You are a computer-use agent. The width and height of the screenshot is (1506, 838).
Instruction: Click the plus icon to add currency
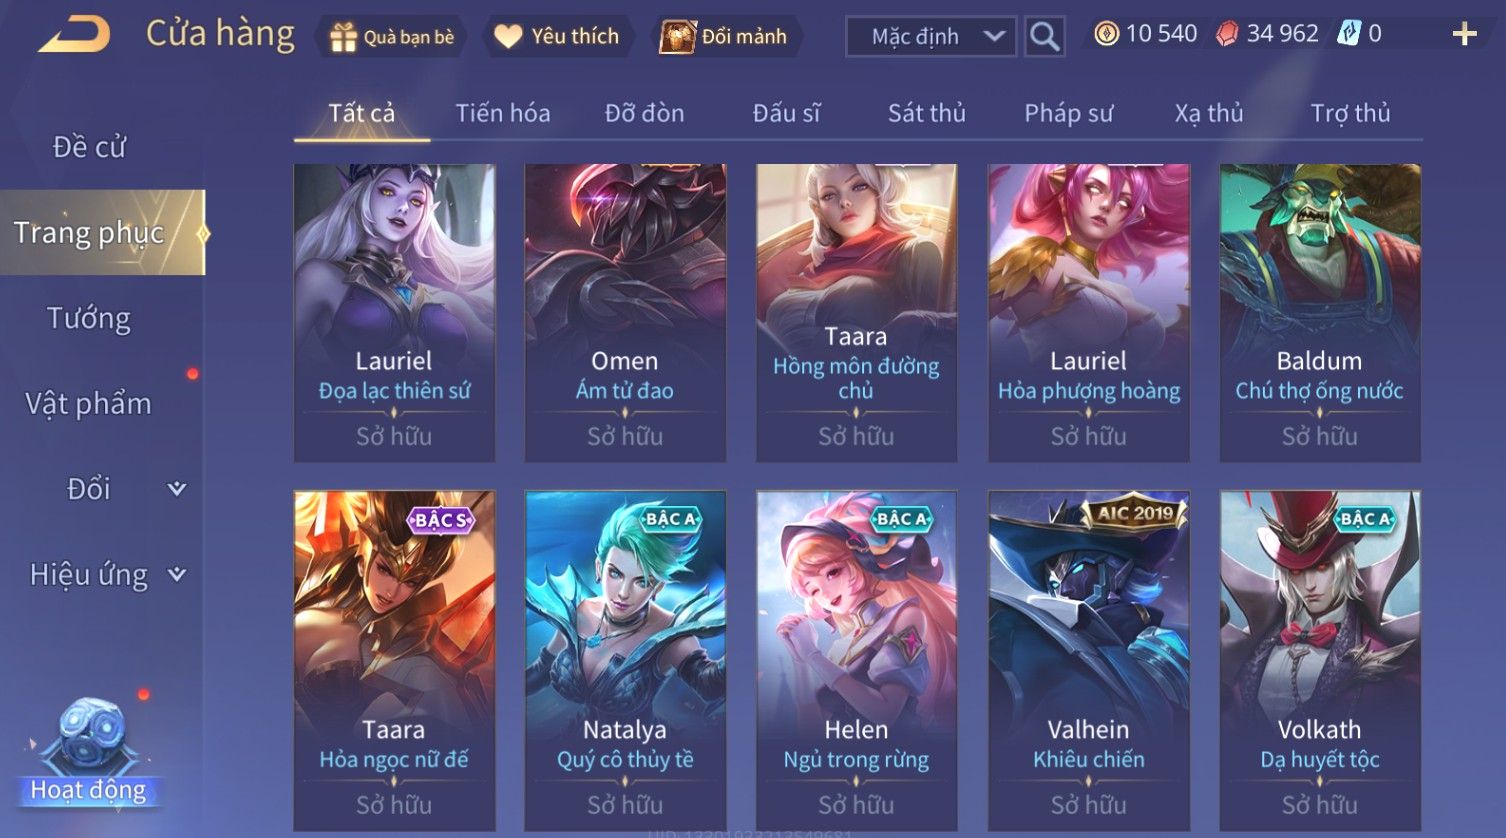pyautogui.click(x=1464, y=35)
